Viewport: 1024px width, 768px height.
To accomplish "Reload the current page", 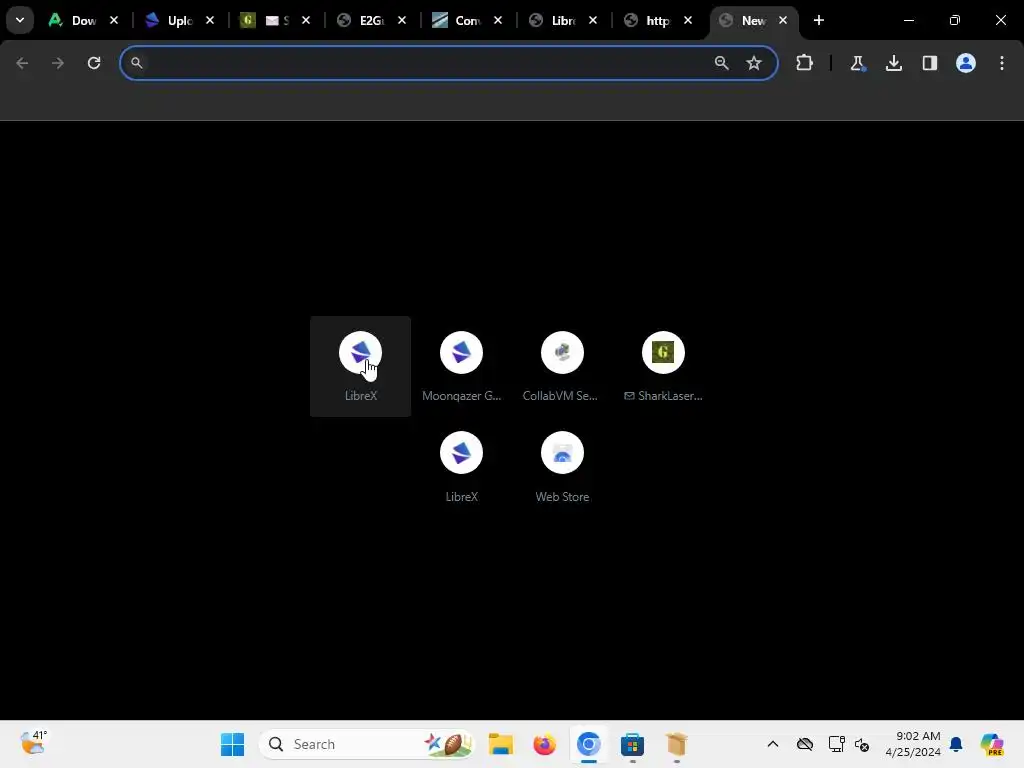I will [94, 63].
